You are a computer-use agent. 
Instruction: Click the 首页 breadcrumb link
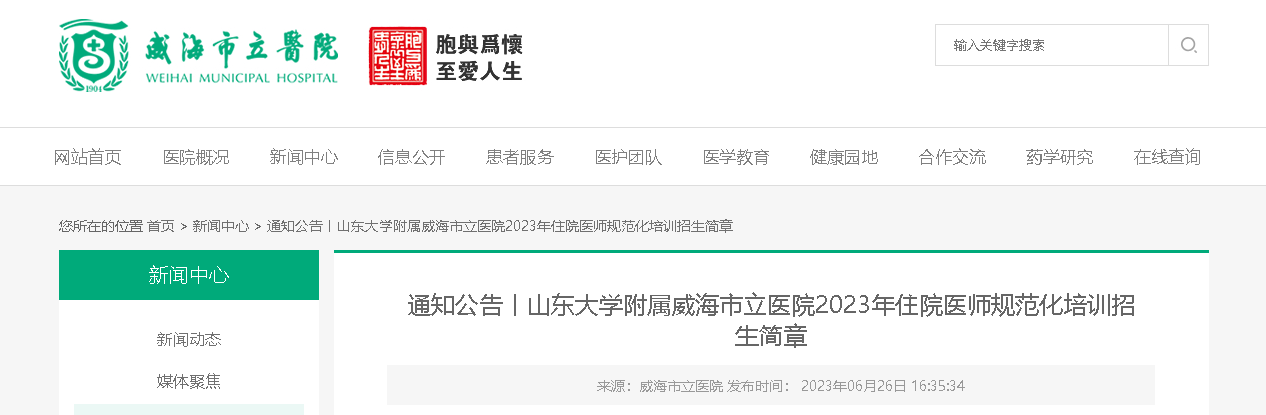point(161,227)
